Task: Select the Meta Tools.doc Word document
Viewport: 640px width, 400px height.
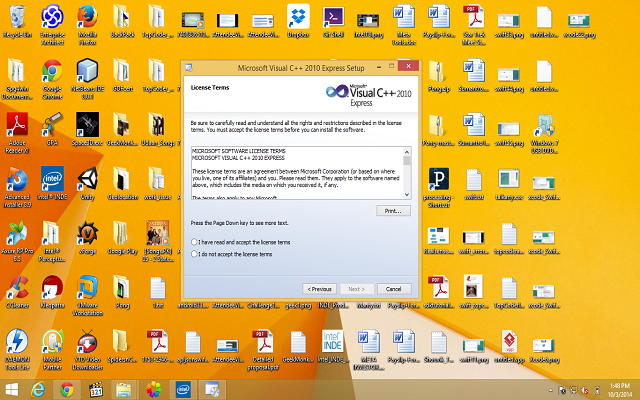Action: [404, 24]
